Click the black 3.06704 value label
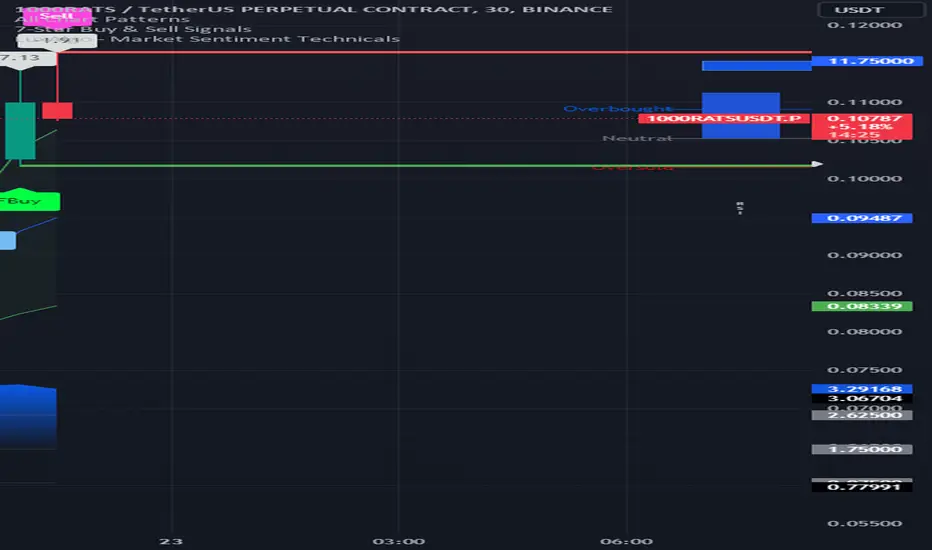Viewport: 932px width, 550px height. 861,398
